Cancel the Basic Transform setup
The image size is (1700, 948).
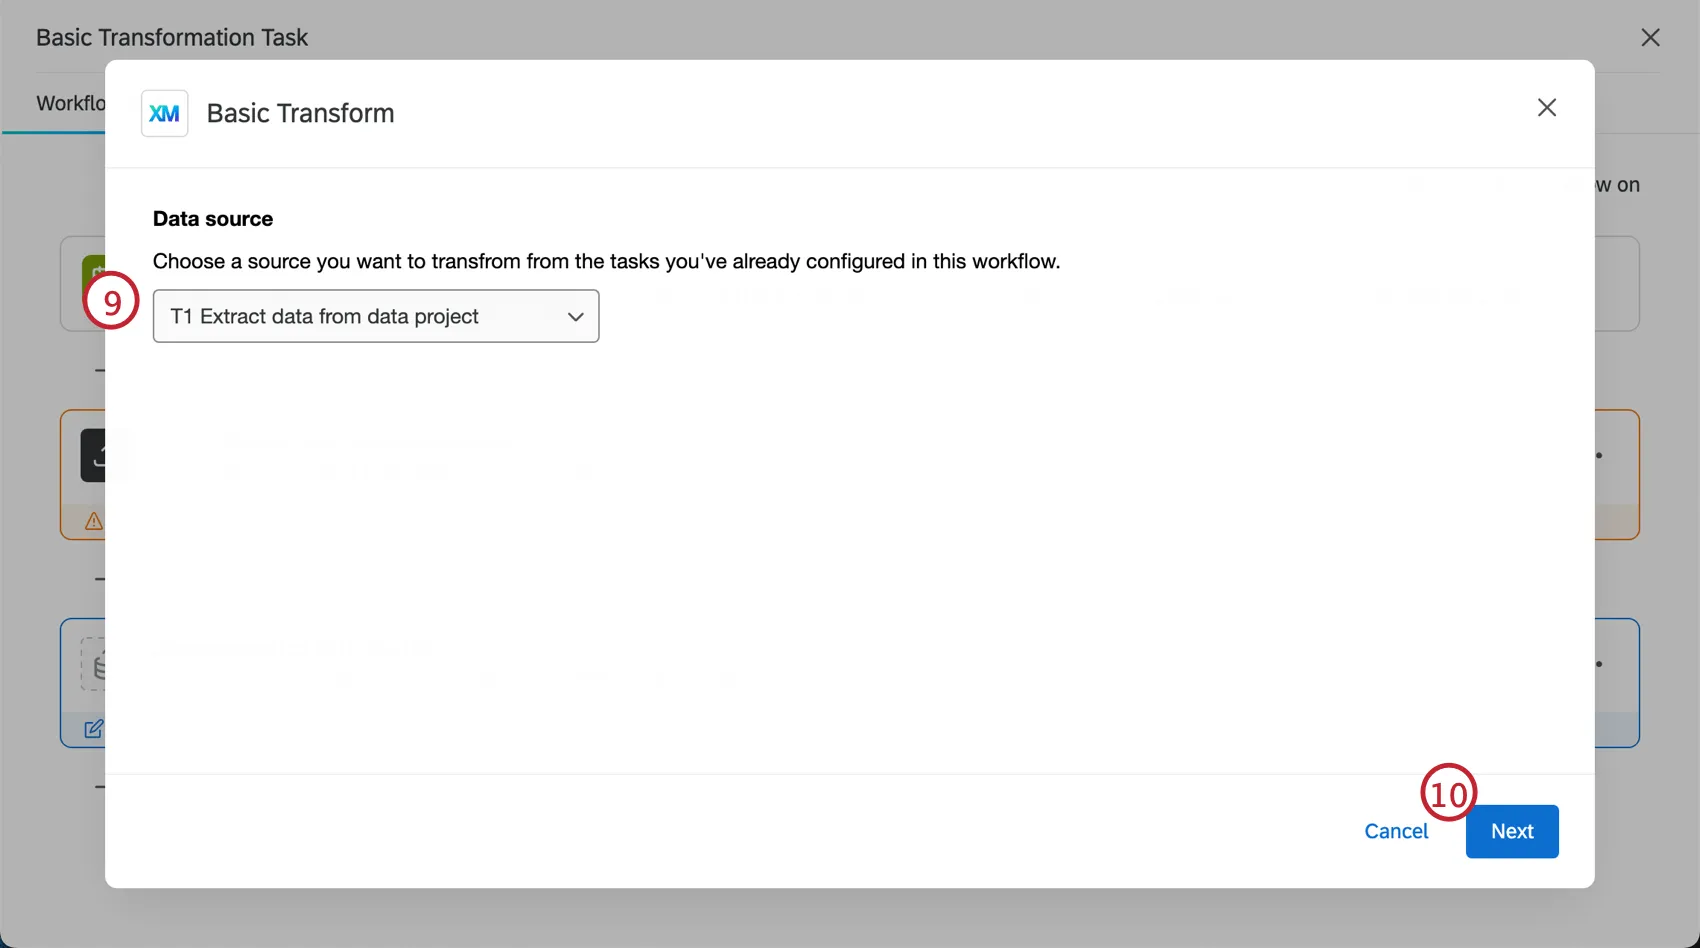click(x=1396, y=831)
